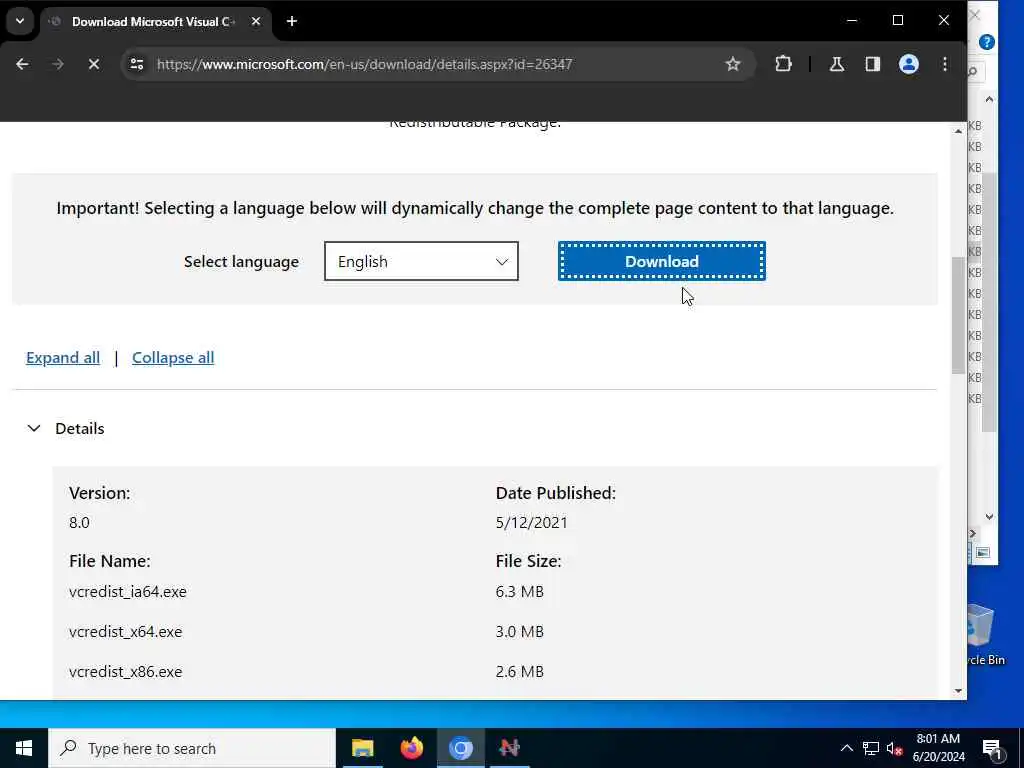The image size is (1024, 768).
Task: Open the tab search dropdown arrow
Action: (20, 22)
